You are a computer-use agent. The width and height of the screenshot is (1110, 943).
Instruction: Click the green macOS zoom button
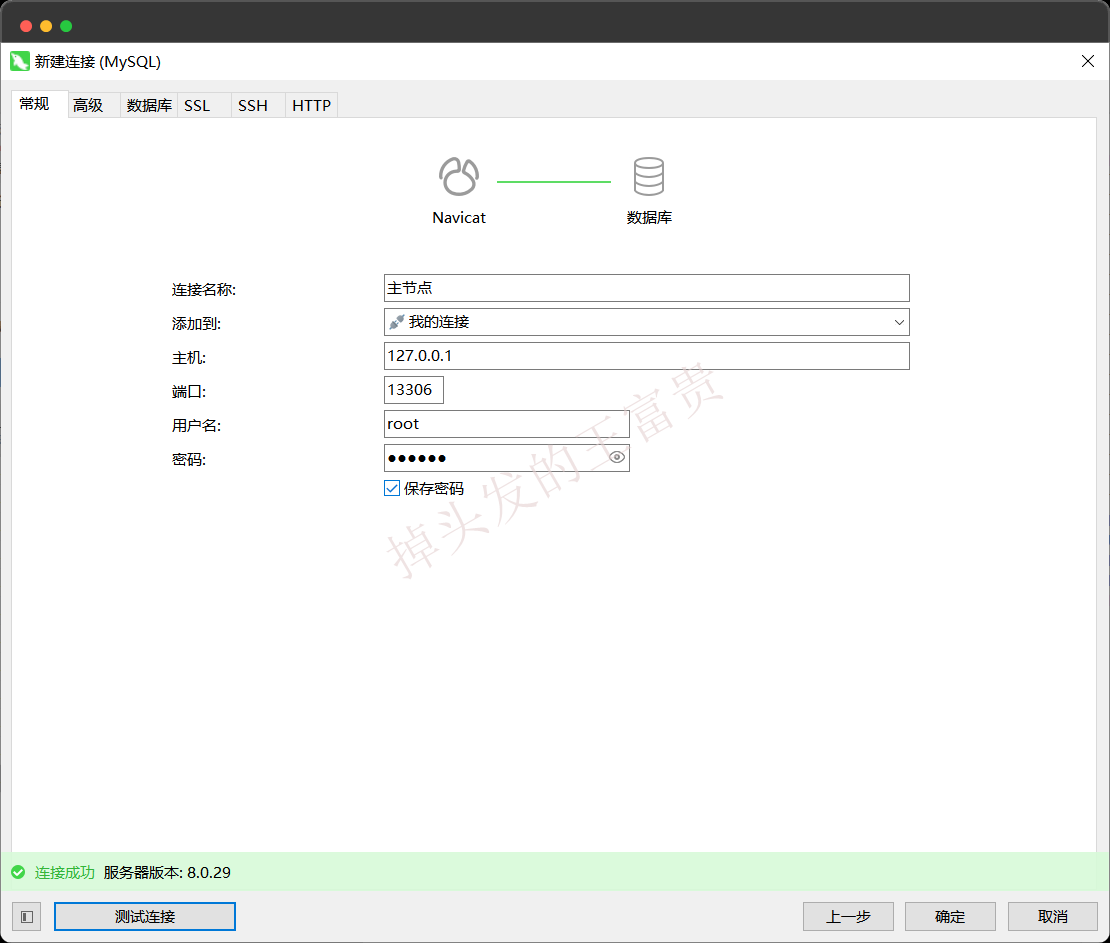coord(66,26)
